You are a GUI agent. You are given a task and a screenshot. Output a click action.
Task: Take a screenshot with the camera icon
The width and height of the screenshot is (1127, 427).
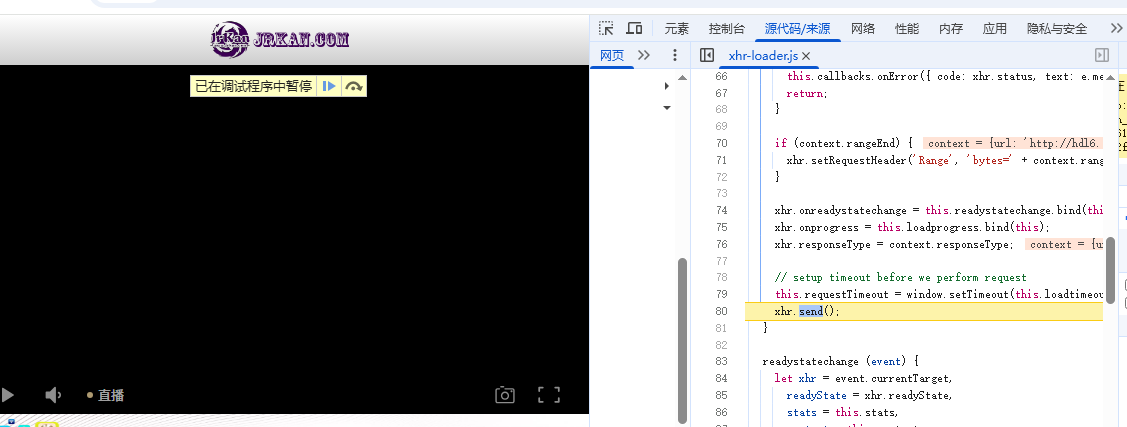505,395
